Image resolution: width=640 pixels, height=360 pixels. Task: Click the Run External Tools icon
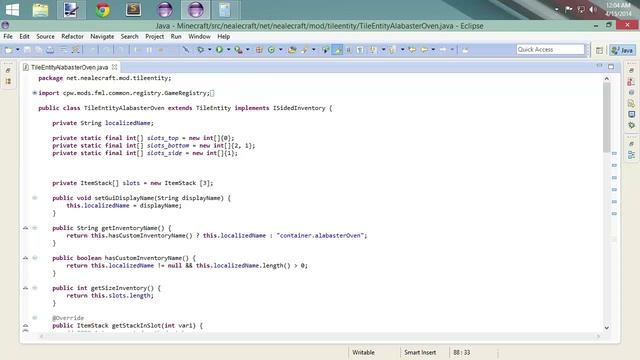pyautogui.click(x=238, y=50)
